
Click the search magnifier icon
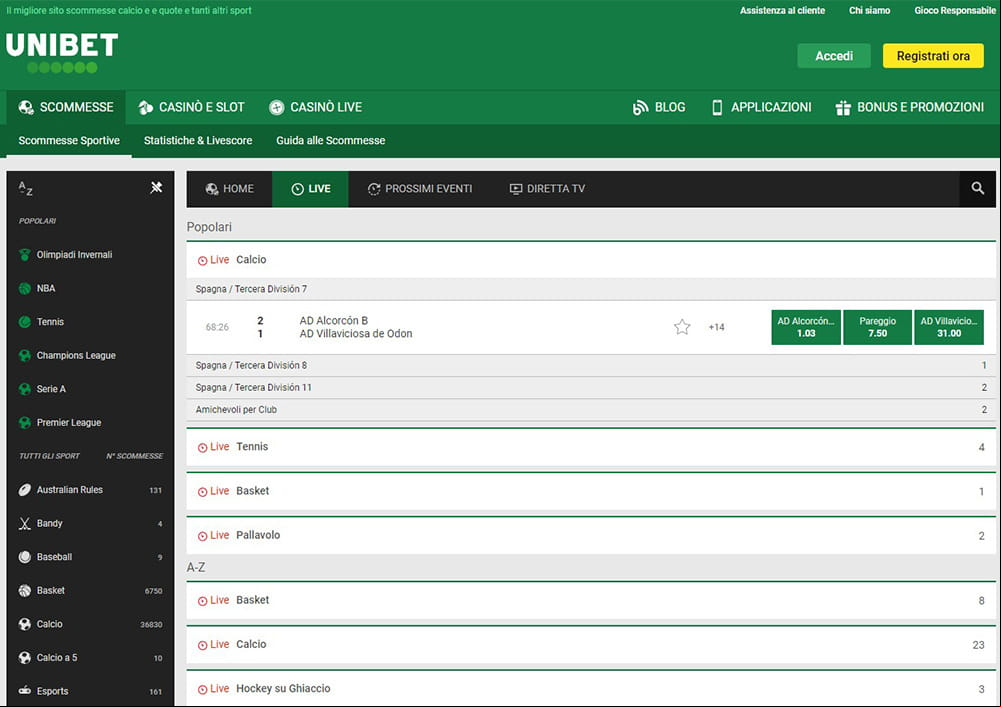click(x=977, y=188)
